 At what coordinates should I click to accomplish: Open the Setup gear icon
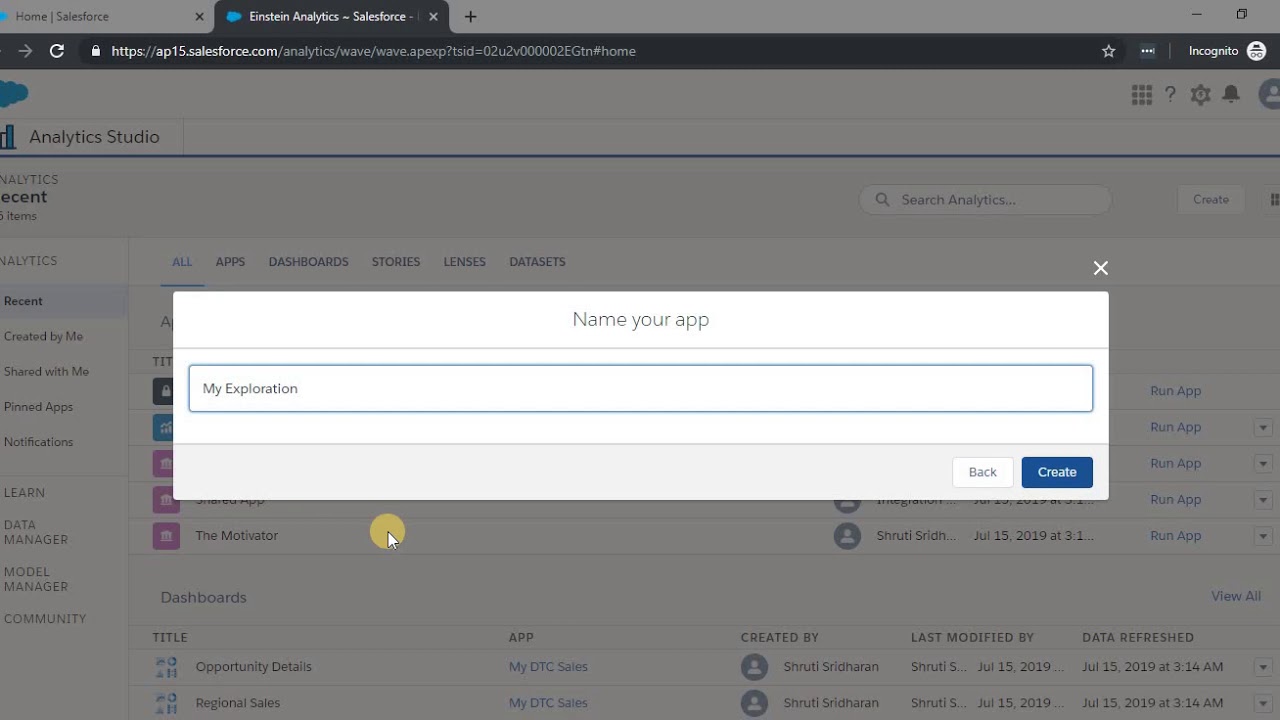(x=1201, y=94)
